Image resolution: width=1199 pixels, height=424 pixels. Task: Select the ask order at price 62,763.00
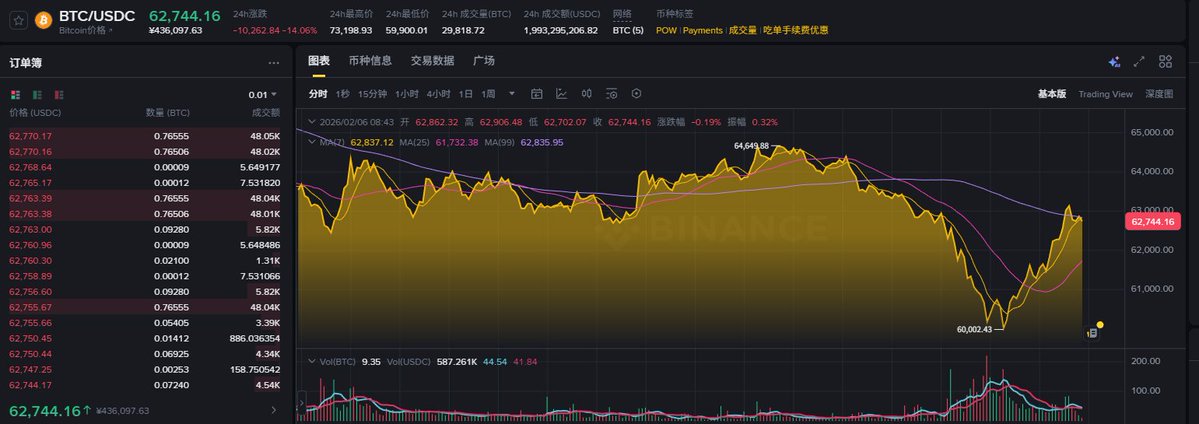click(145, 229)
